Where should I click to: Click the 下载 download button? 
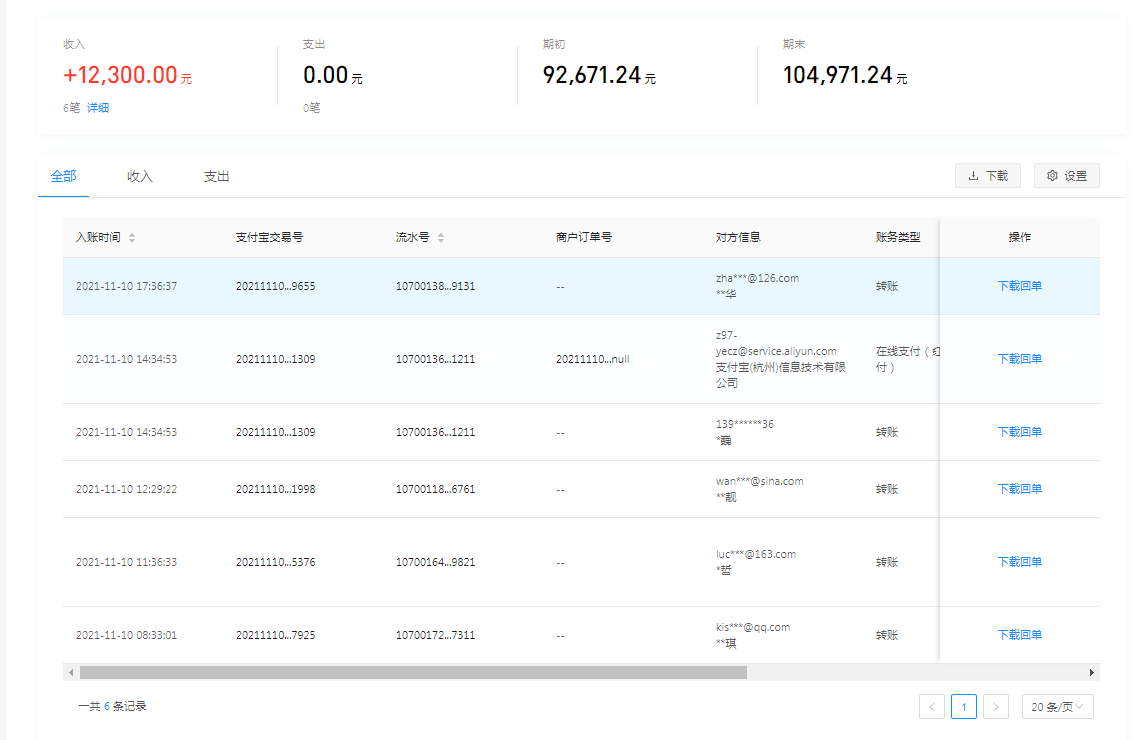point(986,176)
